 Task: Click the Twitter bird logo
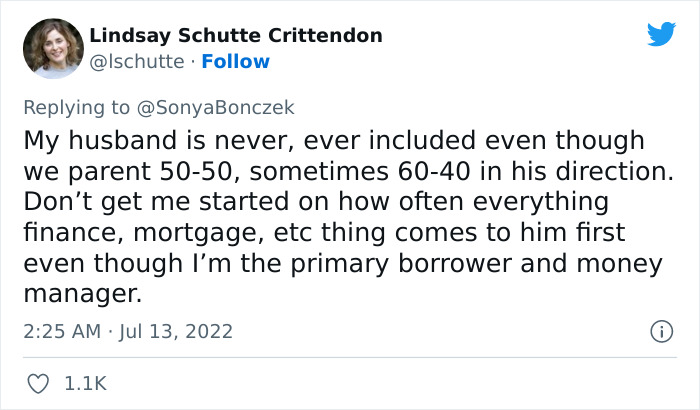point(661,35)
